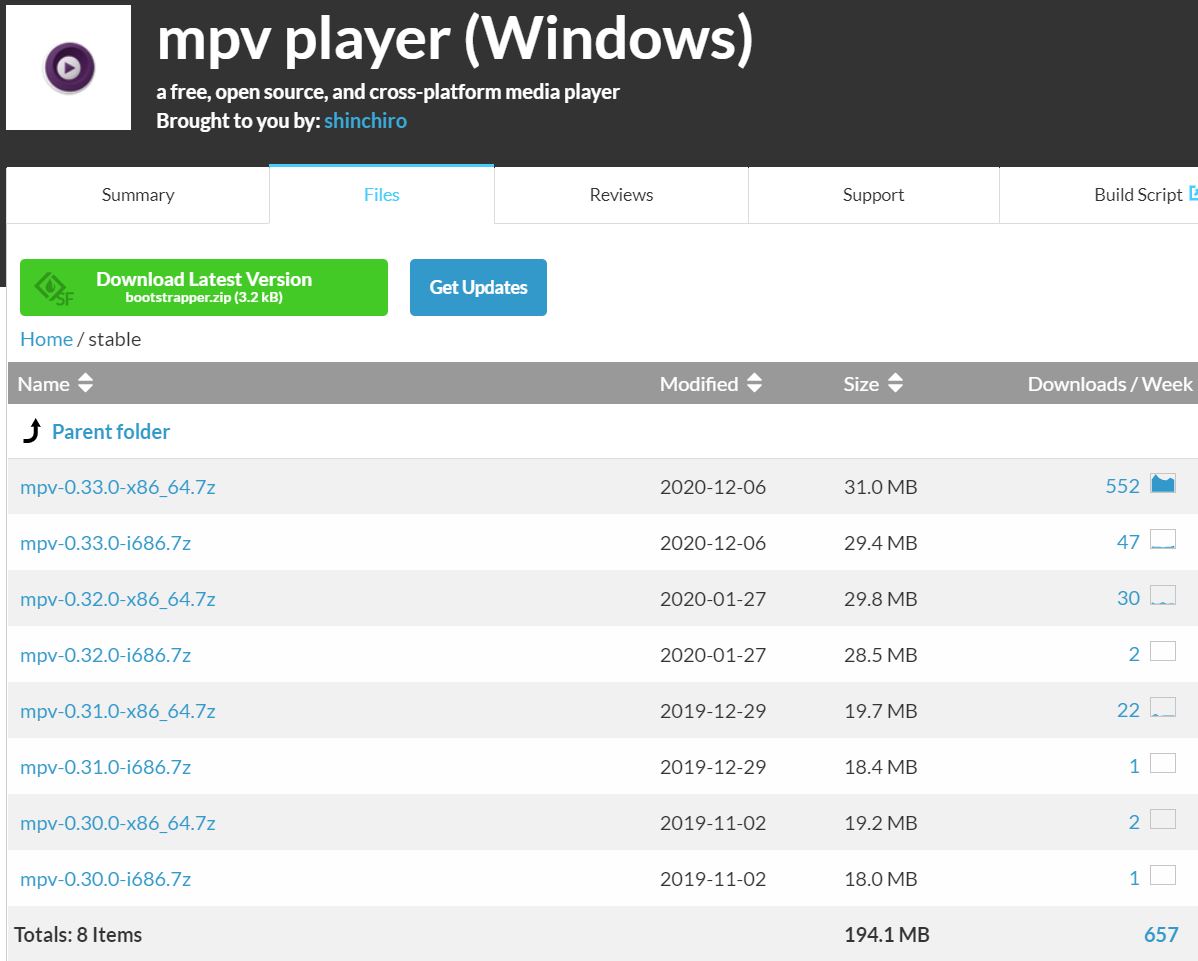This screenshot has height=961, width=1198.
Task: Download mpv-0.32.0-i686.7z file
Action: point(105,655)
